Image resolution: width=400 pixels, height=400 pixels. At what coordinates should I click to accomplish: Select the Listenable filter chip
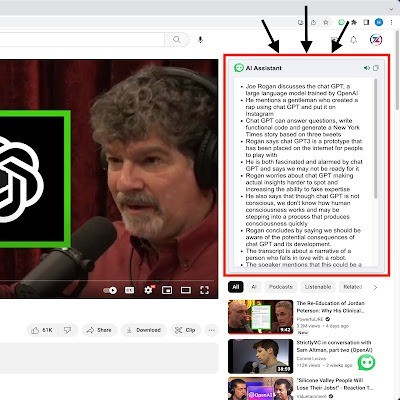coord(318,287)
